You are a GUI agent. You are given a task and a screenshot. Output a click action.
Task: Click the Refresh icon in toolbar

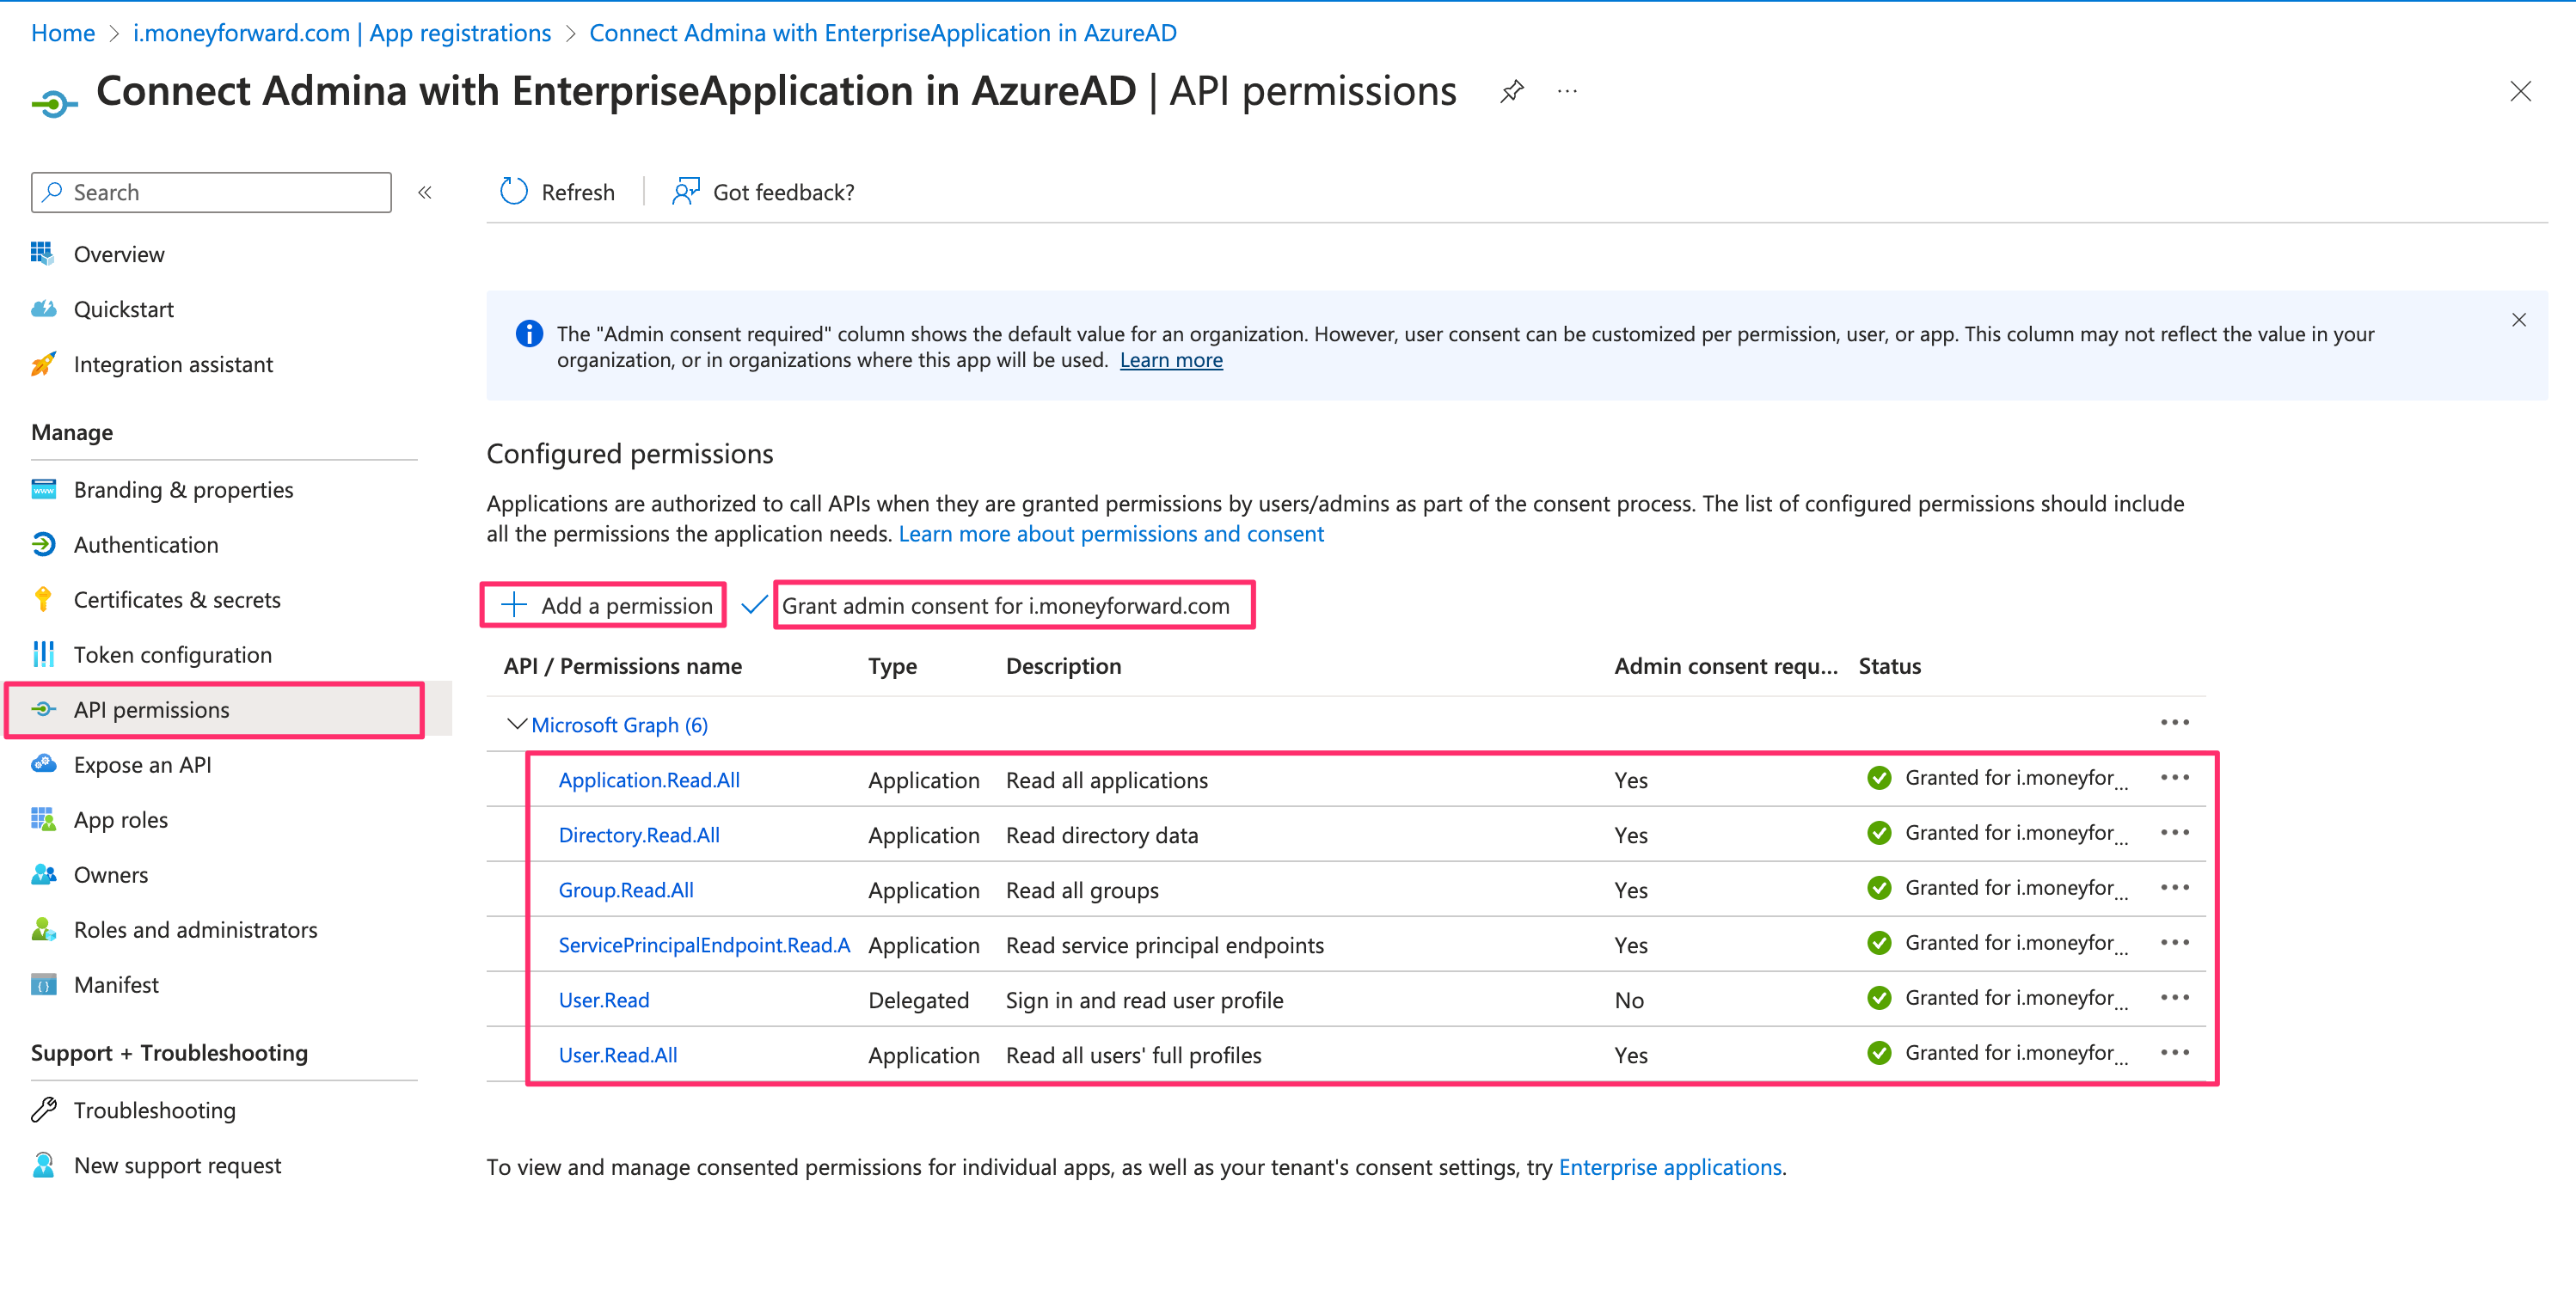(514, 192)
